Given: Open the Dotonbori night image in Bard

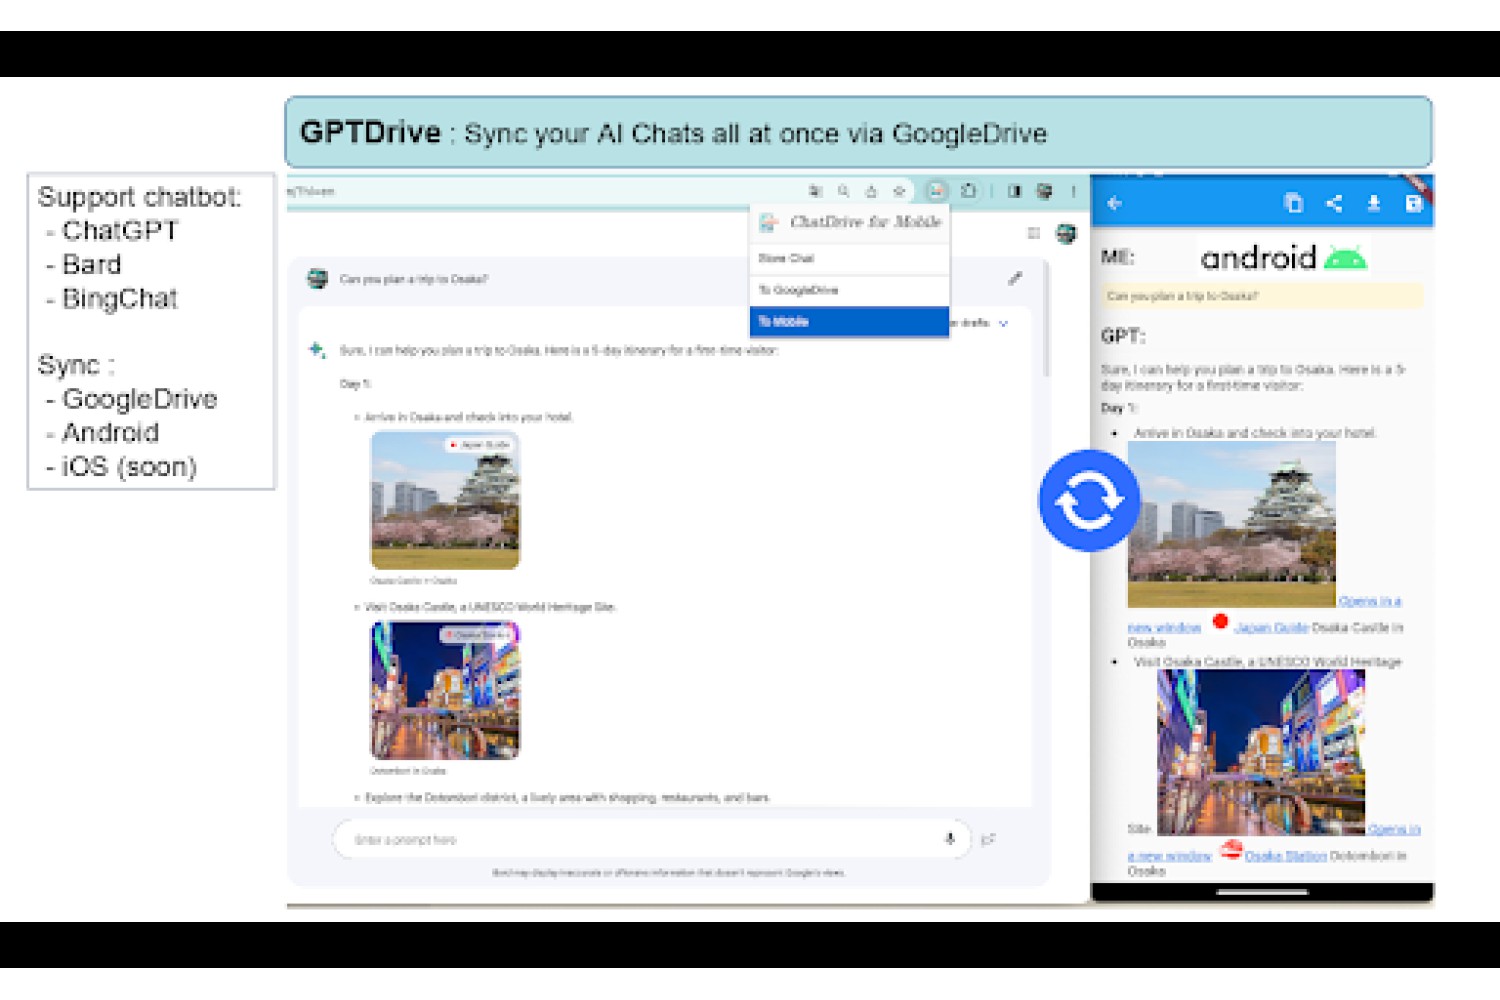Looking at the screenshot, I should pyautogui.click(x=445, y=691).
